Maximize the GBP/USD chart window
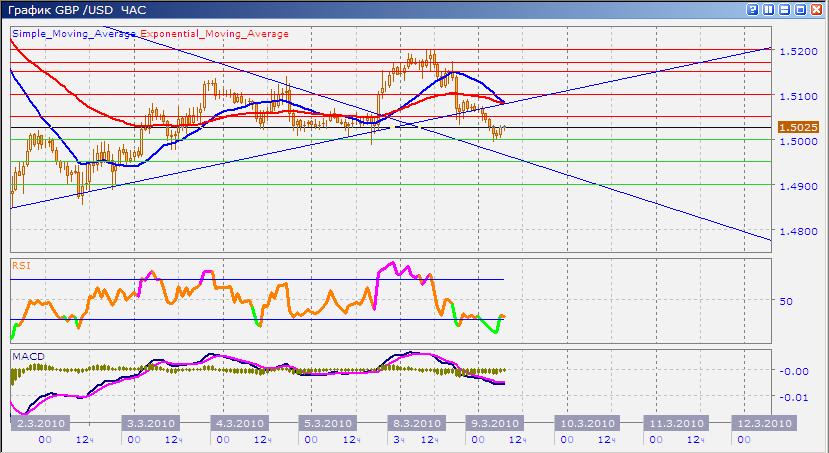 (x=800, y=8)
